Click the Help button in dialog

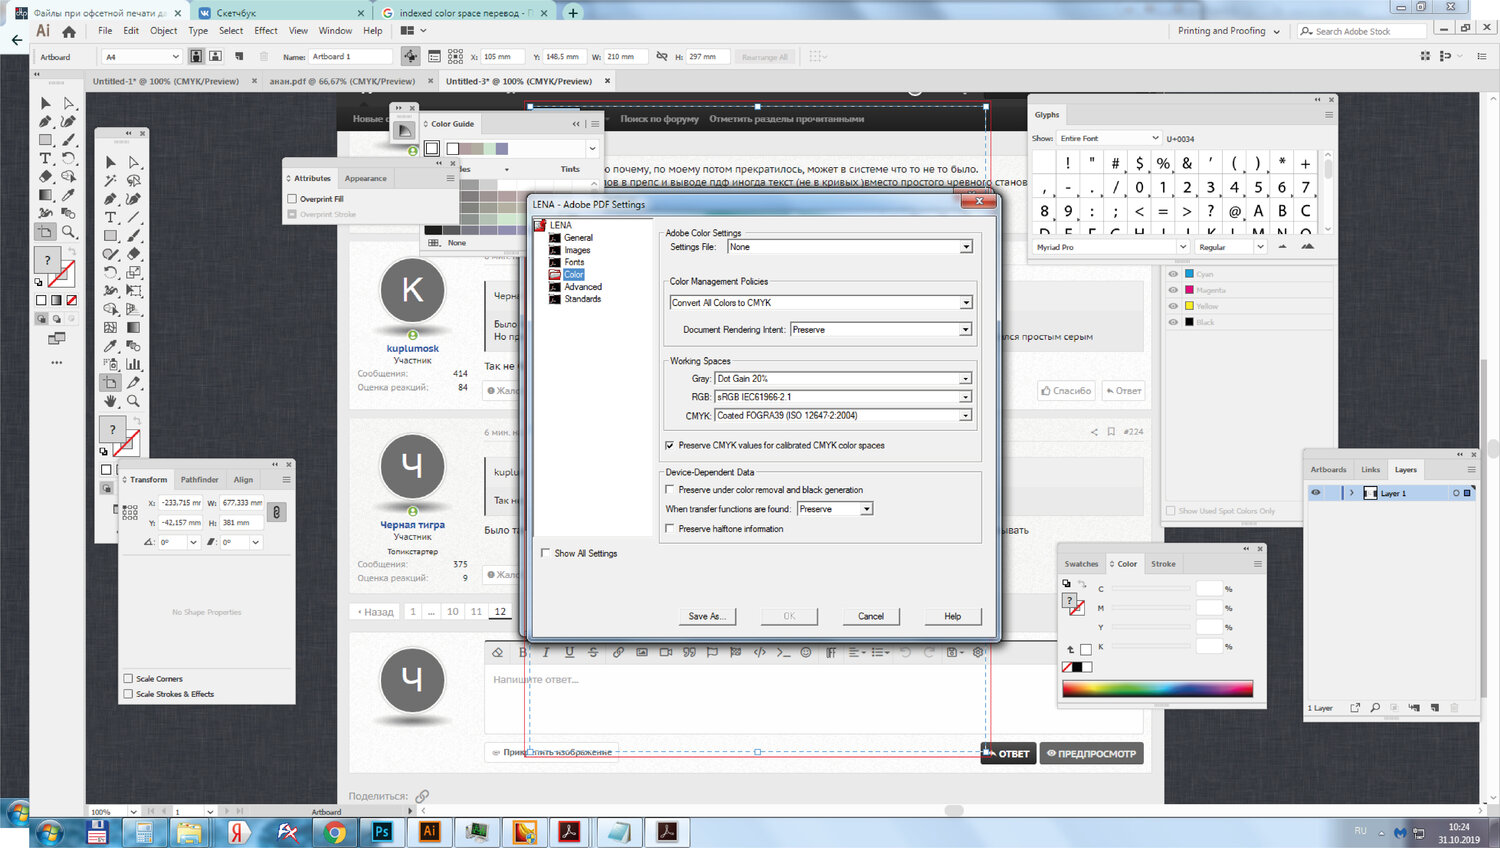coord(953,616)
